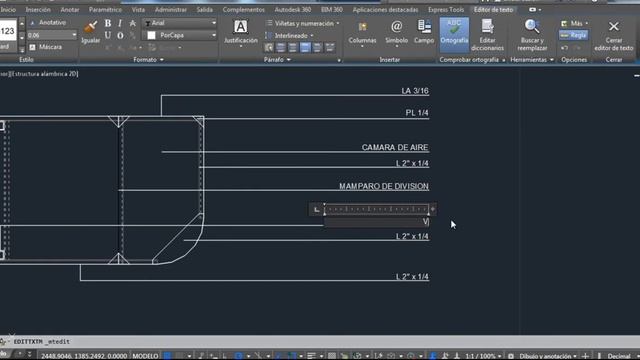Screen dimensions: 640x360
Task: Click the last paragraph alignment icon
Action: 330,48
